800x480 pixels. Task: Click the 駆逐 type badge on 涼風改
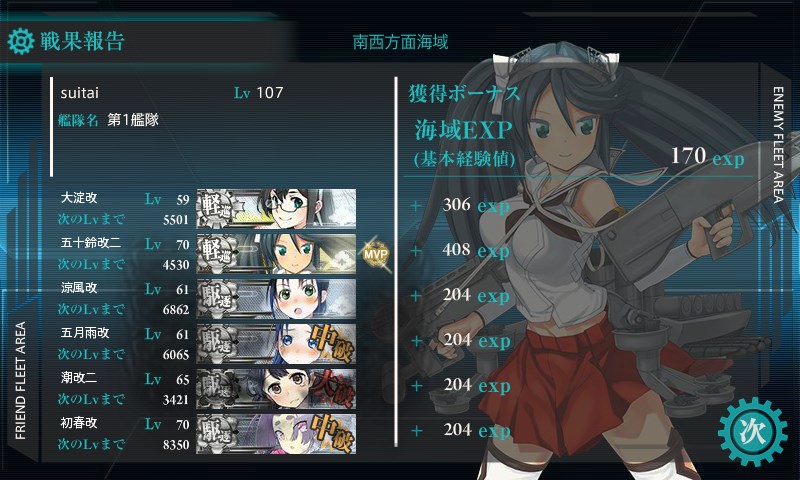pos(218,298)
